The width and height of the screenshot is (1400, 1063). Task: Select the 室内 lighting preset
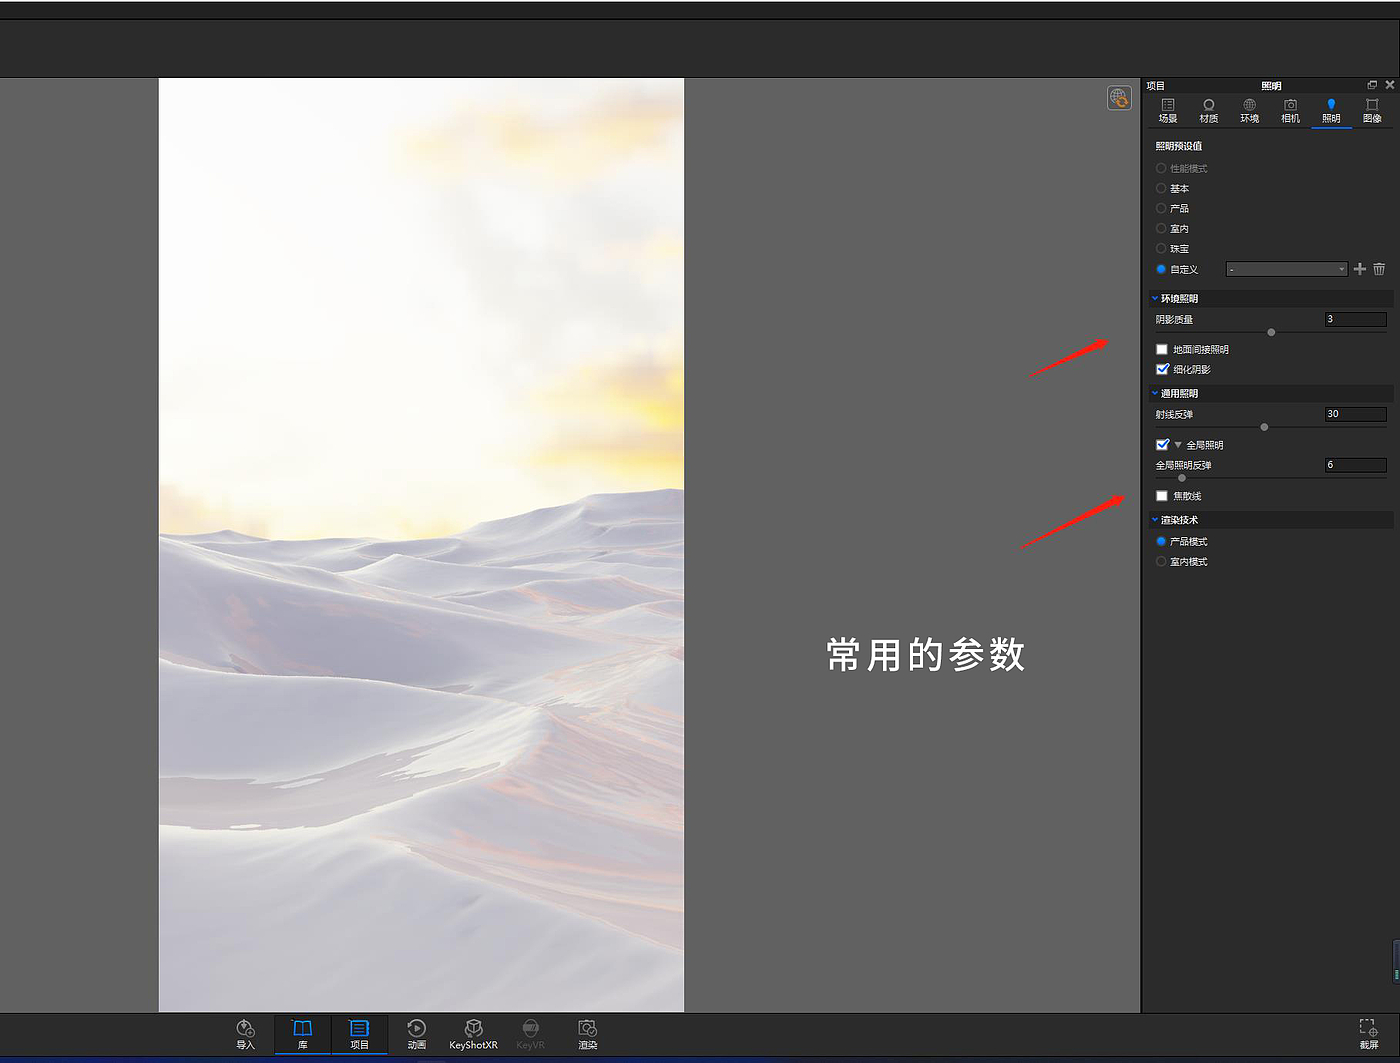click(x=1161, y=228)
